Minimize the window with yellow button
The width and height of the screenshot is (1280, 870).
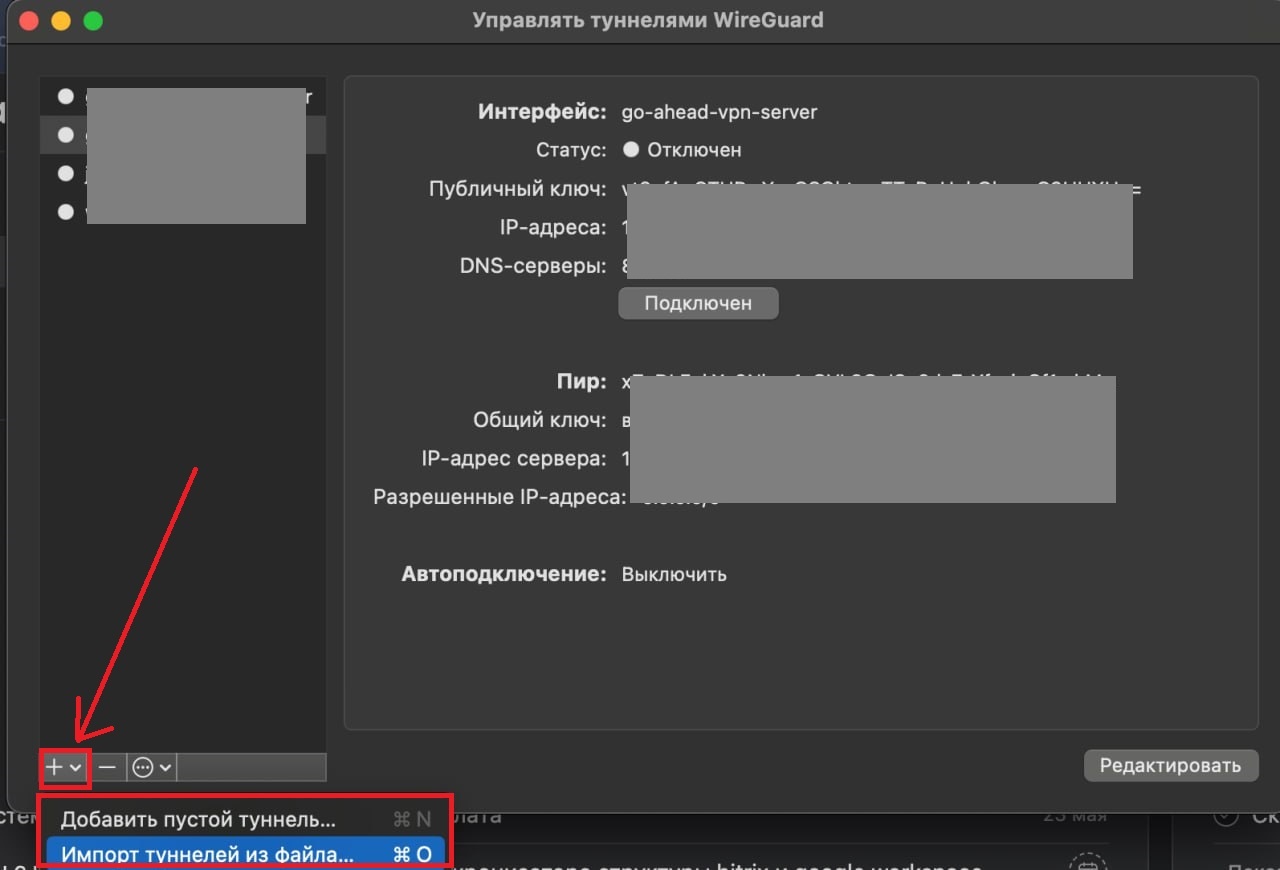click(61, 21)
